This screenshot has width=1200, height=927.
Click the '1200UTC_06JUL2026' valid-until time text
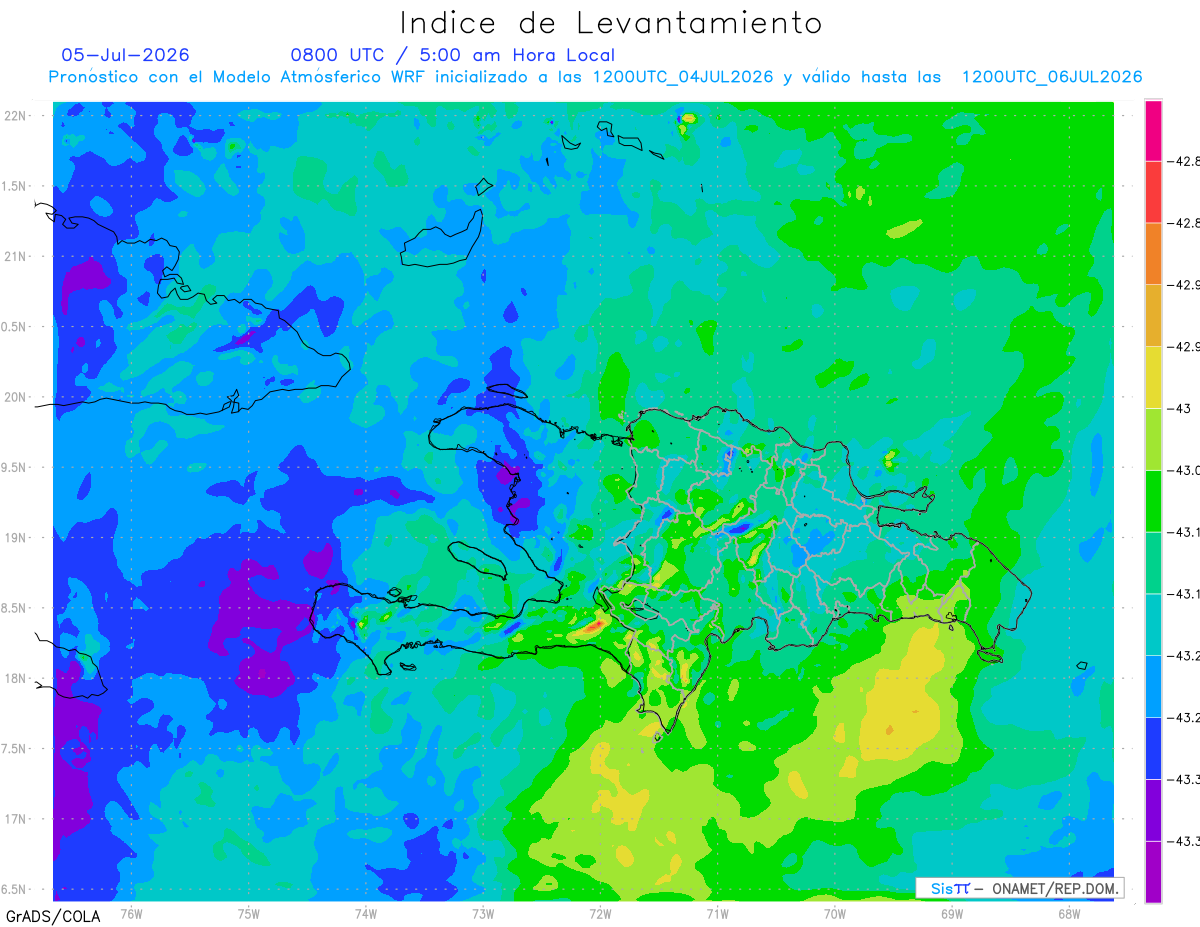(1052, 78)
